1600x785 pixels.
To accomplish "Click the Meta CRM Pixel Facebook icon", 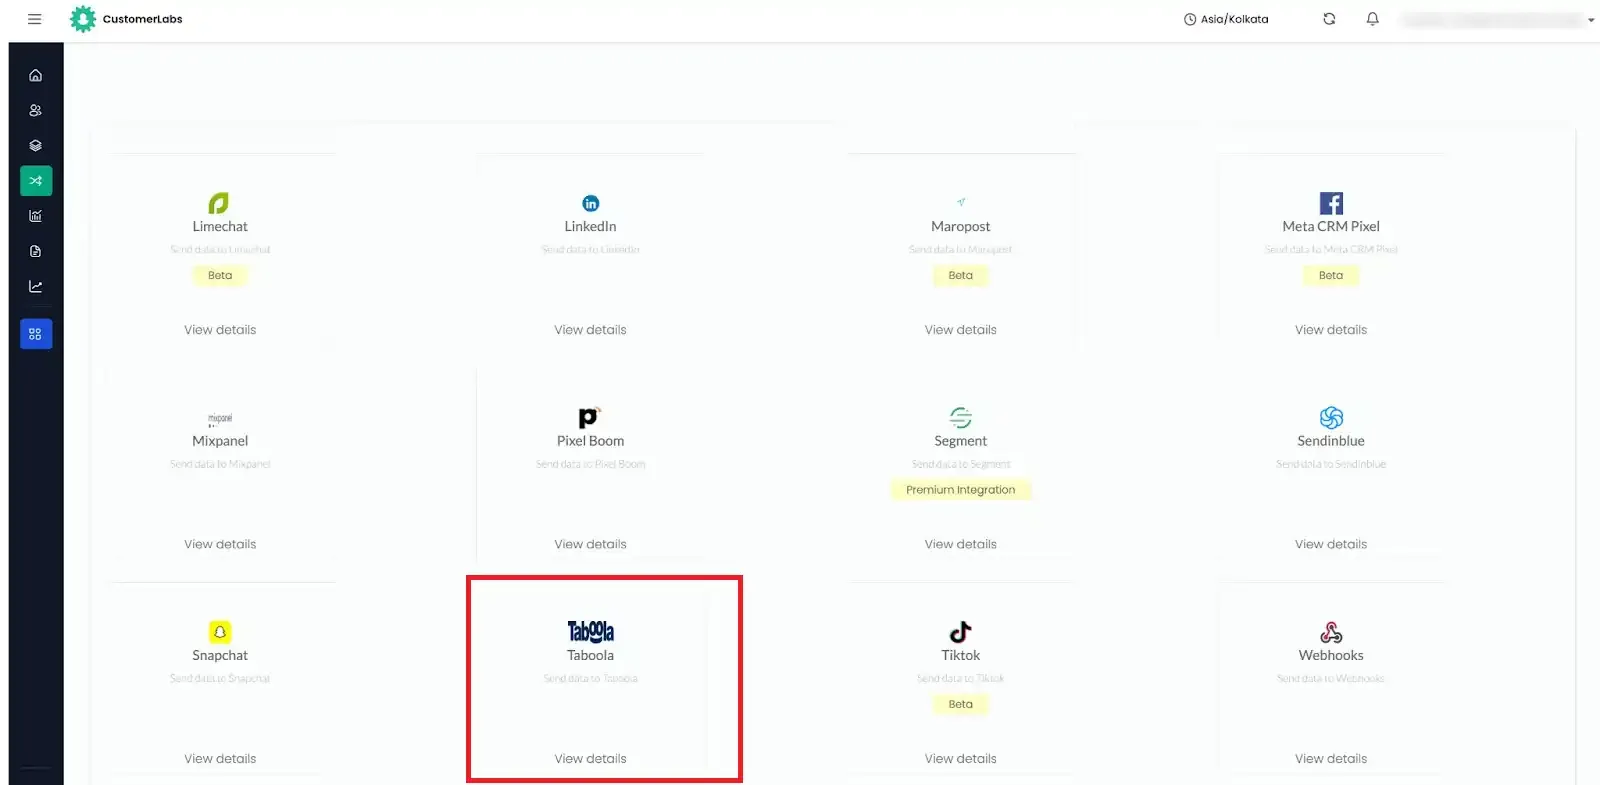I will (x=1331, y=203).
